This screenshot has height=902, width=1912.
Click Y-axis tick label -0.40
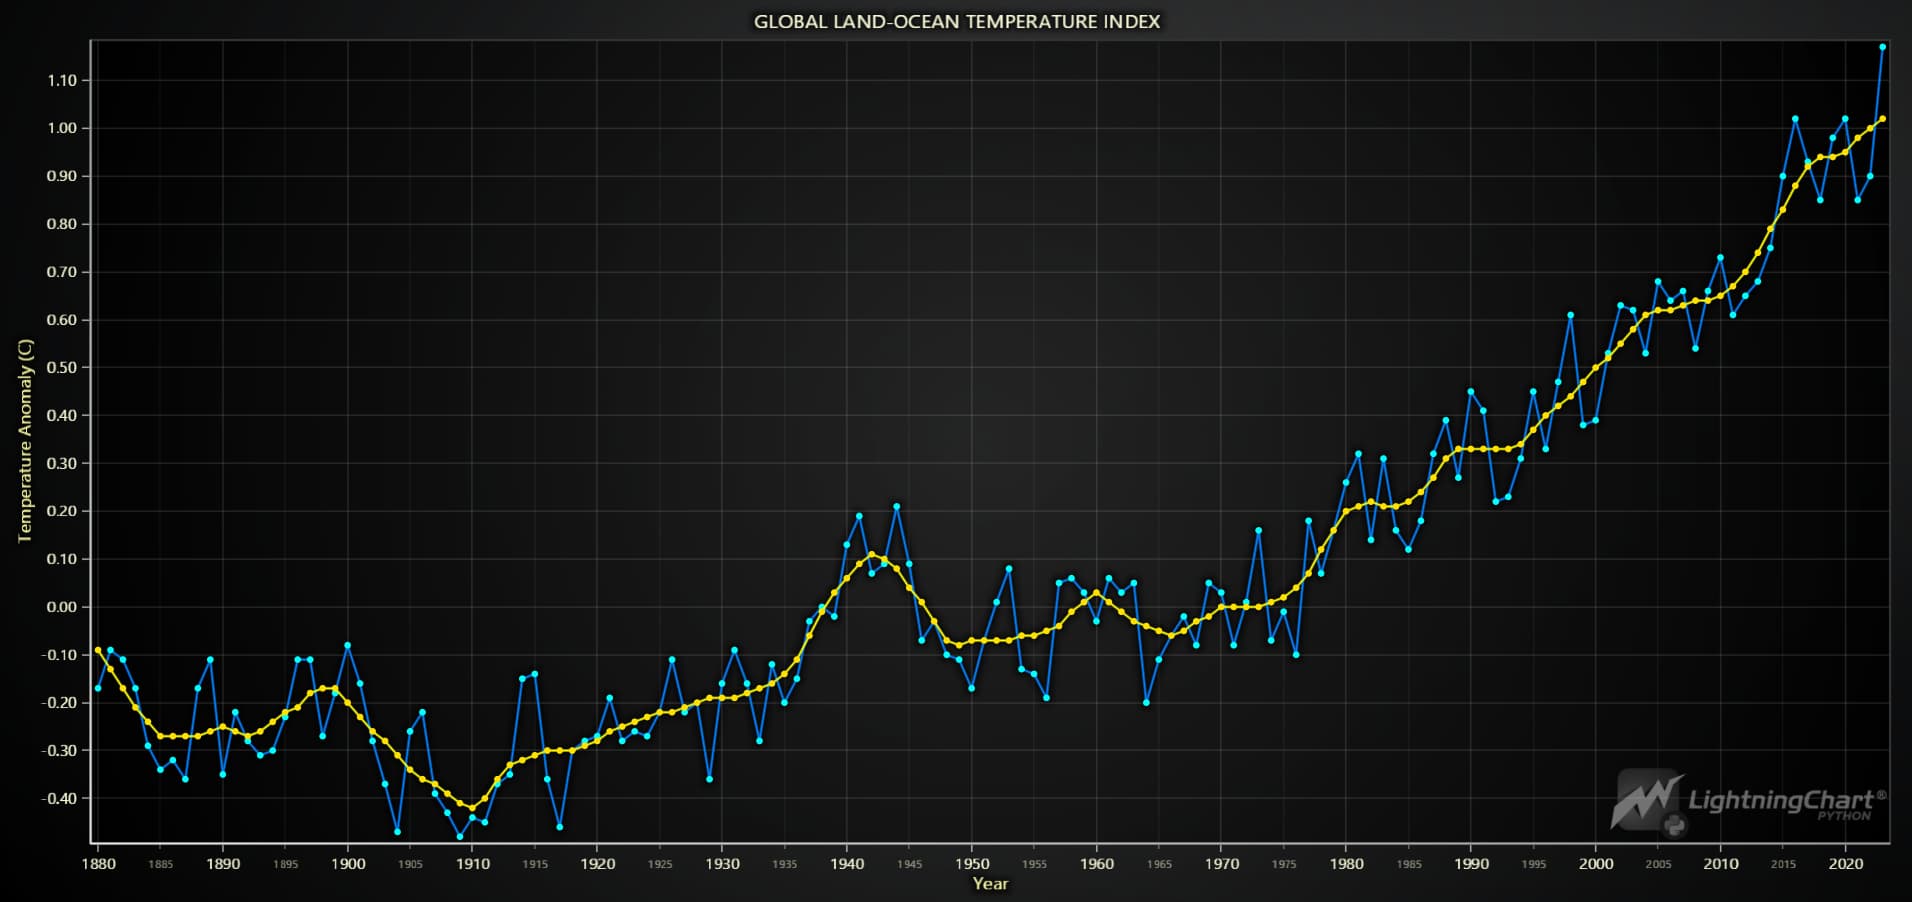click(x=59, y=799)
